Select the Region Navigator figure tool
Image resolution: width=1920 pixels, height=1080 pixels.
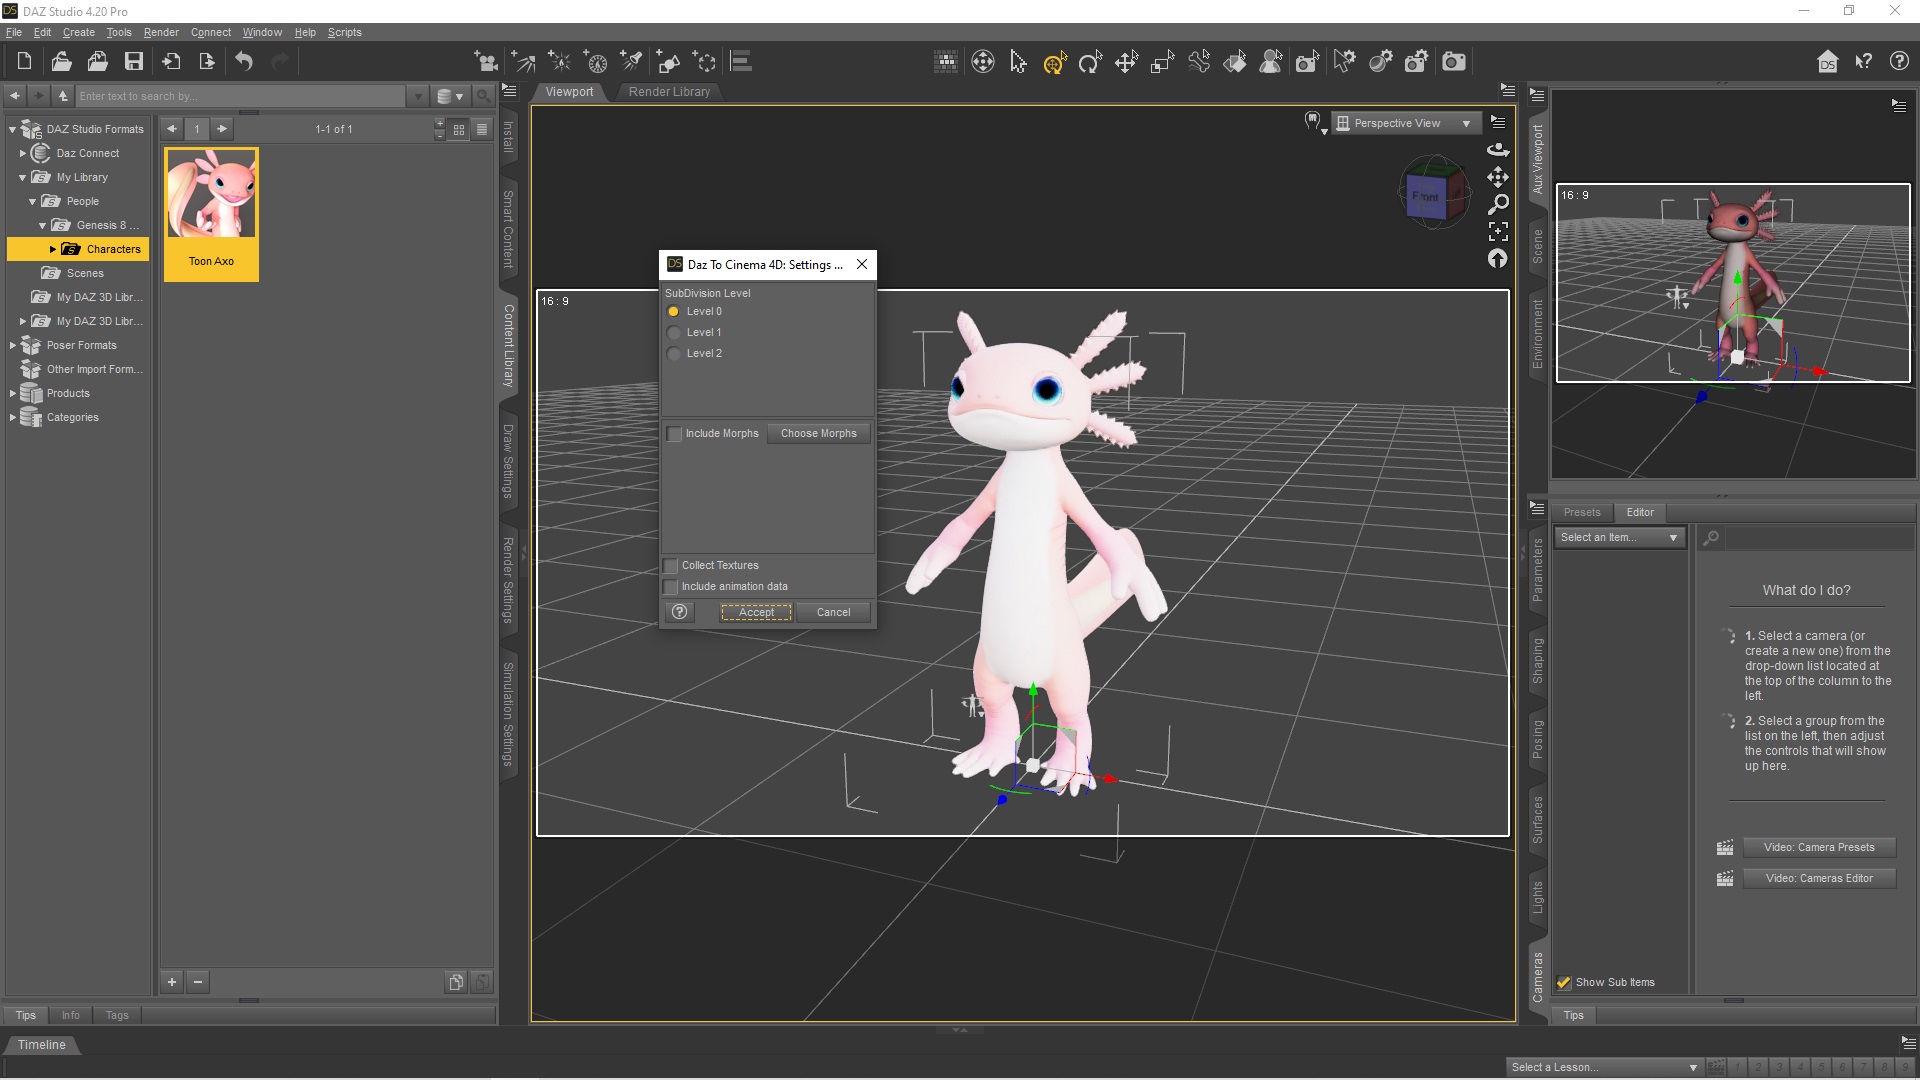click(1271, 62)
